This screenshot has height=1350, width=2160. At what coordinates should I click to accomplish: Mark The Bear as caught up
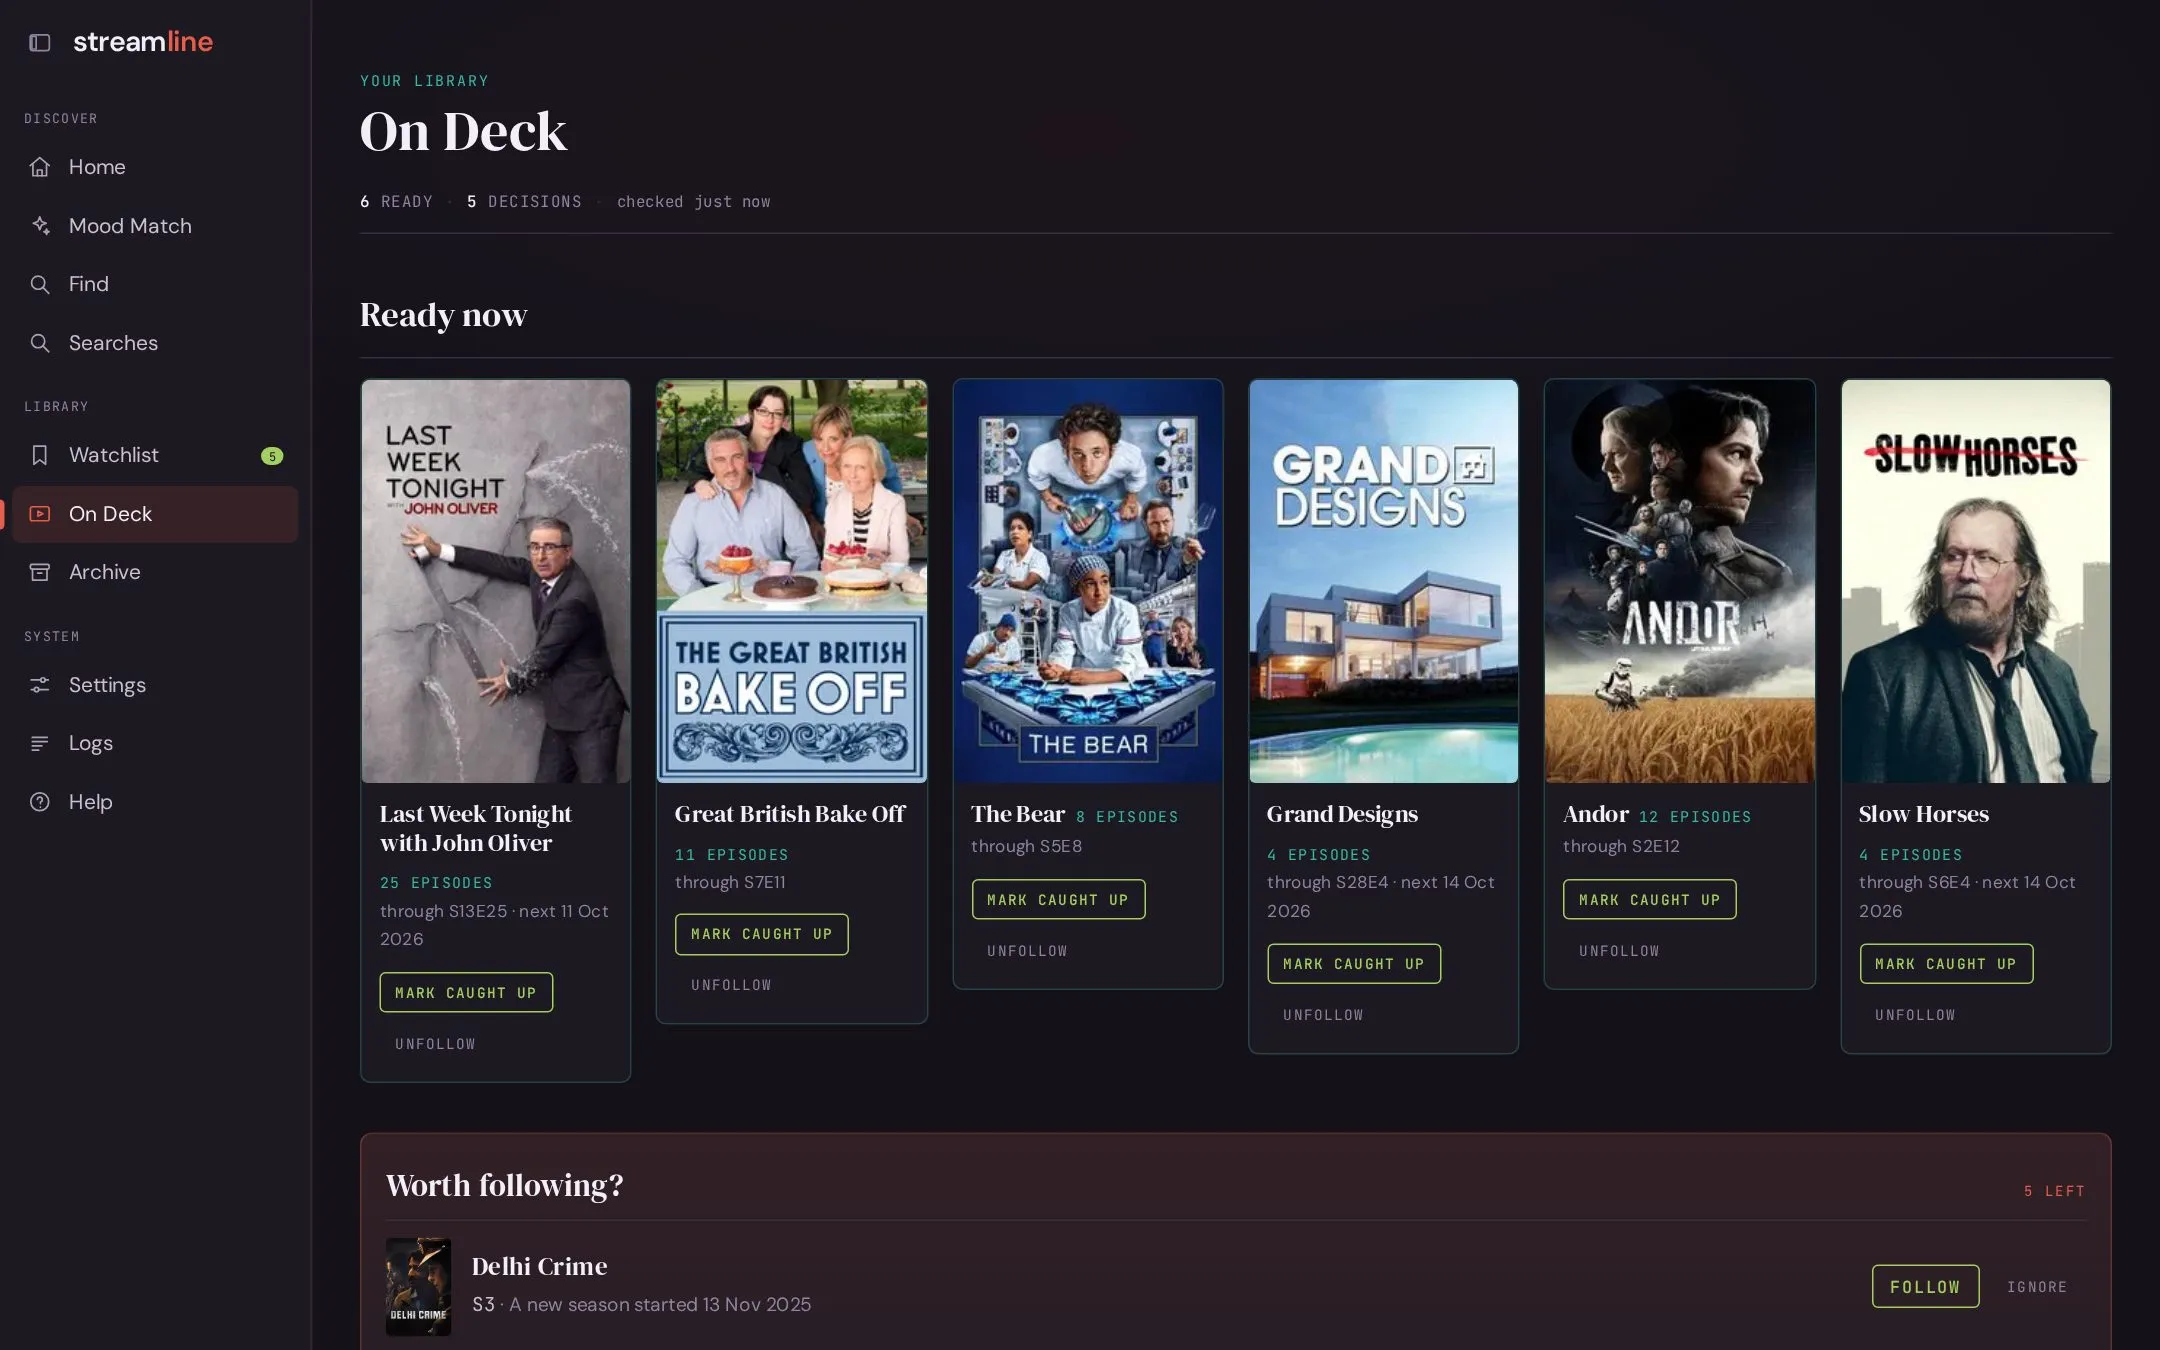pyautogui.click(x=1058, y=900)
